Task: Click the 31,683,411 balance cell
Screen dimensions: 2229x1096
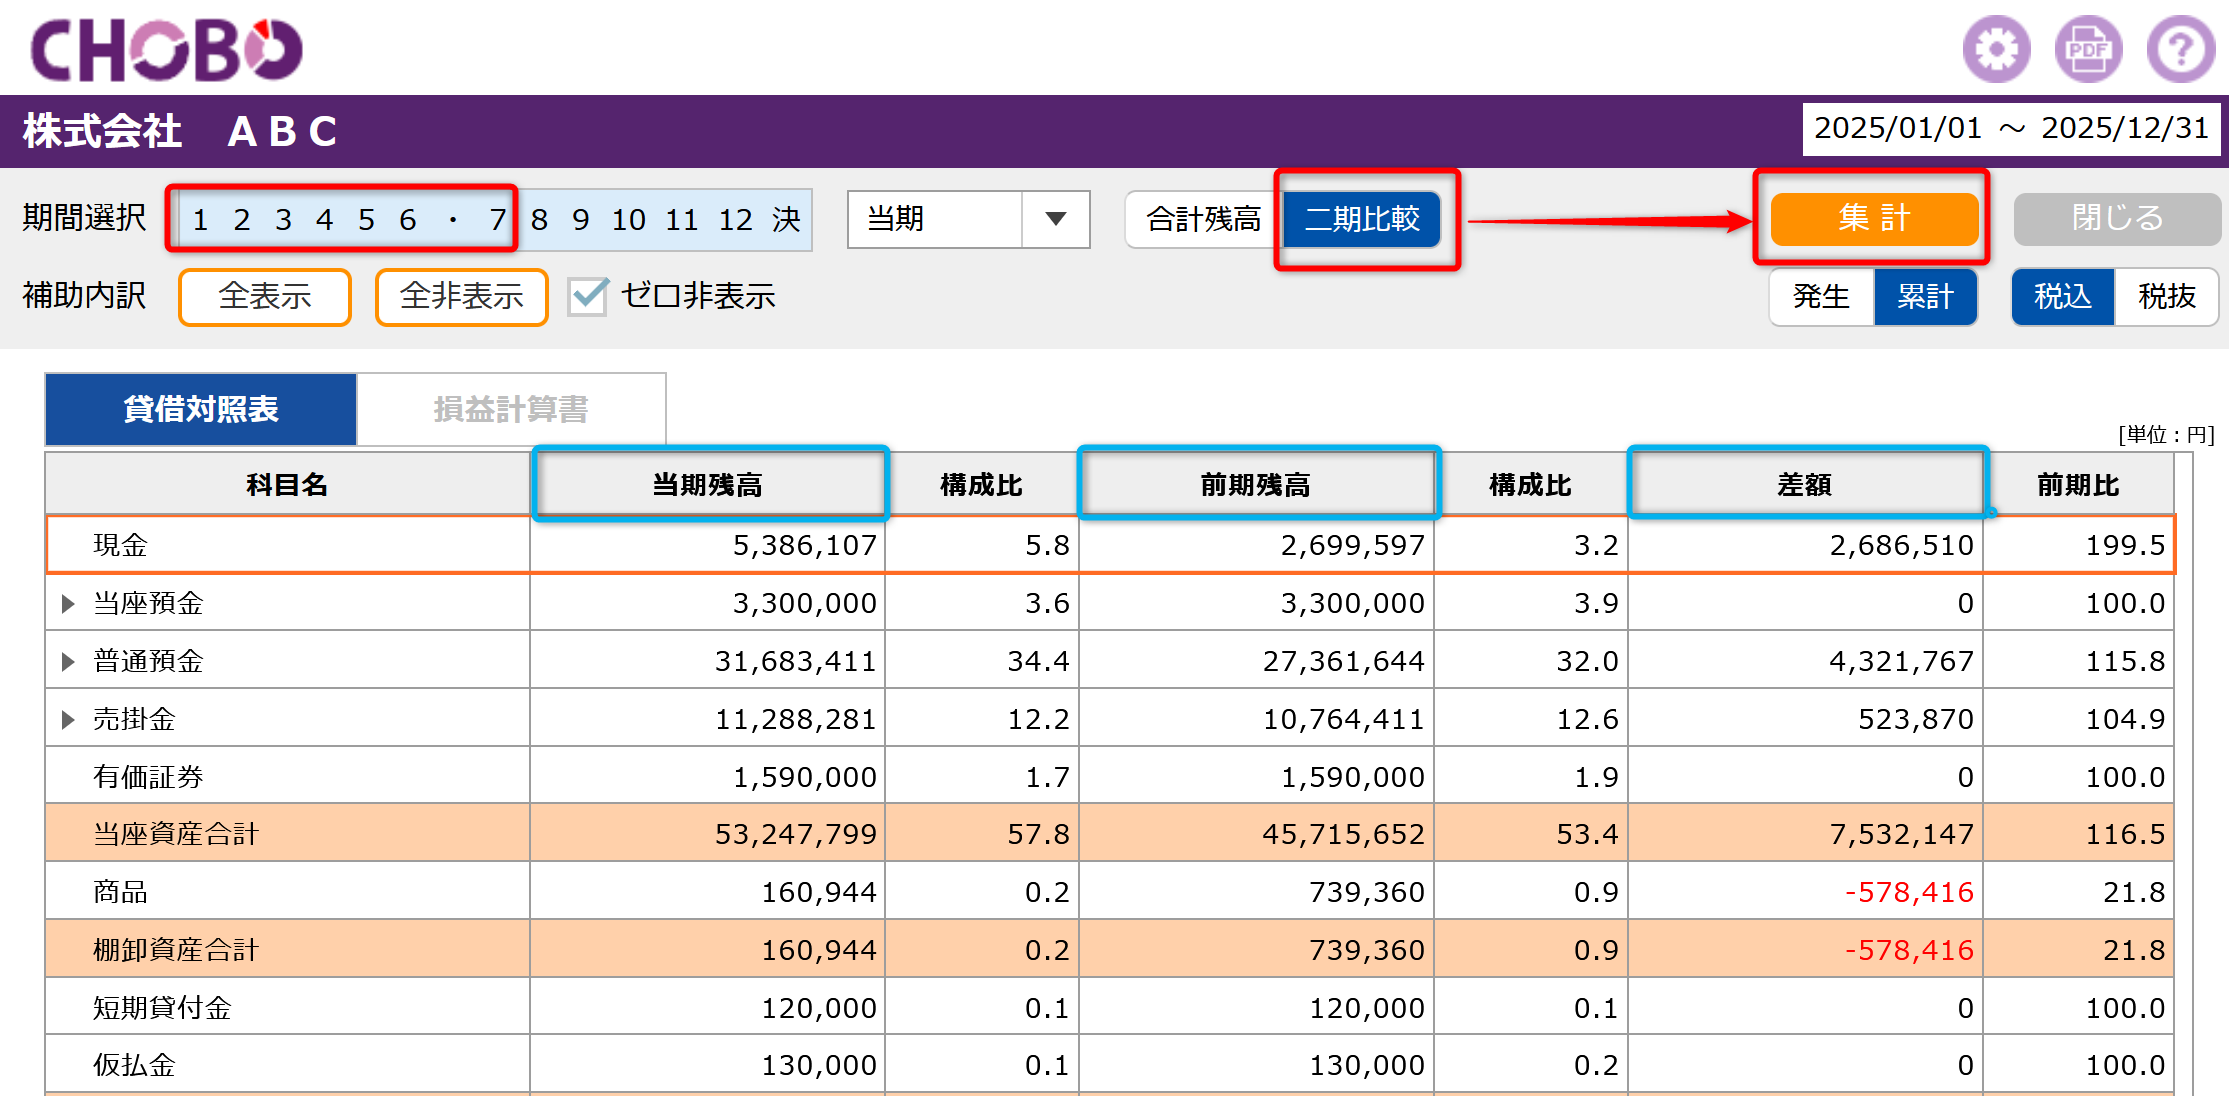Action: [x=708, y=661]
